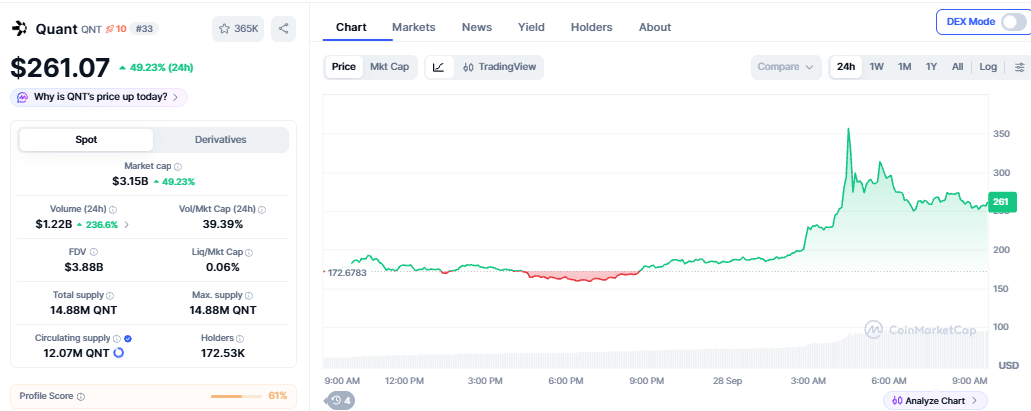The height and width of the screenshot is (411, 1031).
Task: Click the green 261 current price tag
Action: pos(1001,202)
